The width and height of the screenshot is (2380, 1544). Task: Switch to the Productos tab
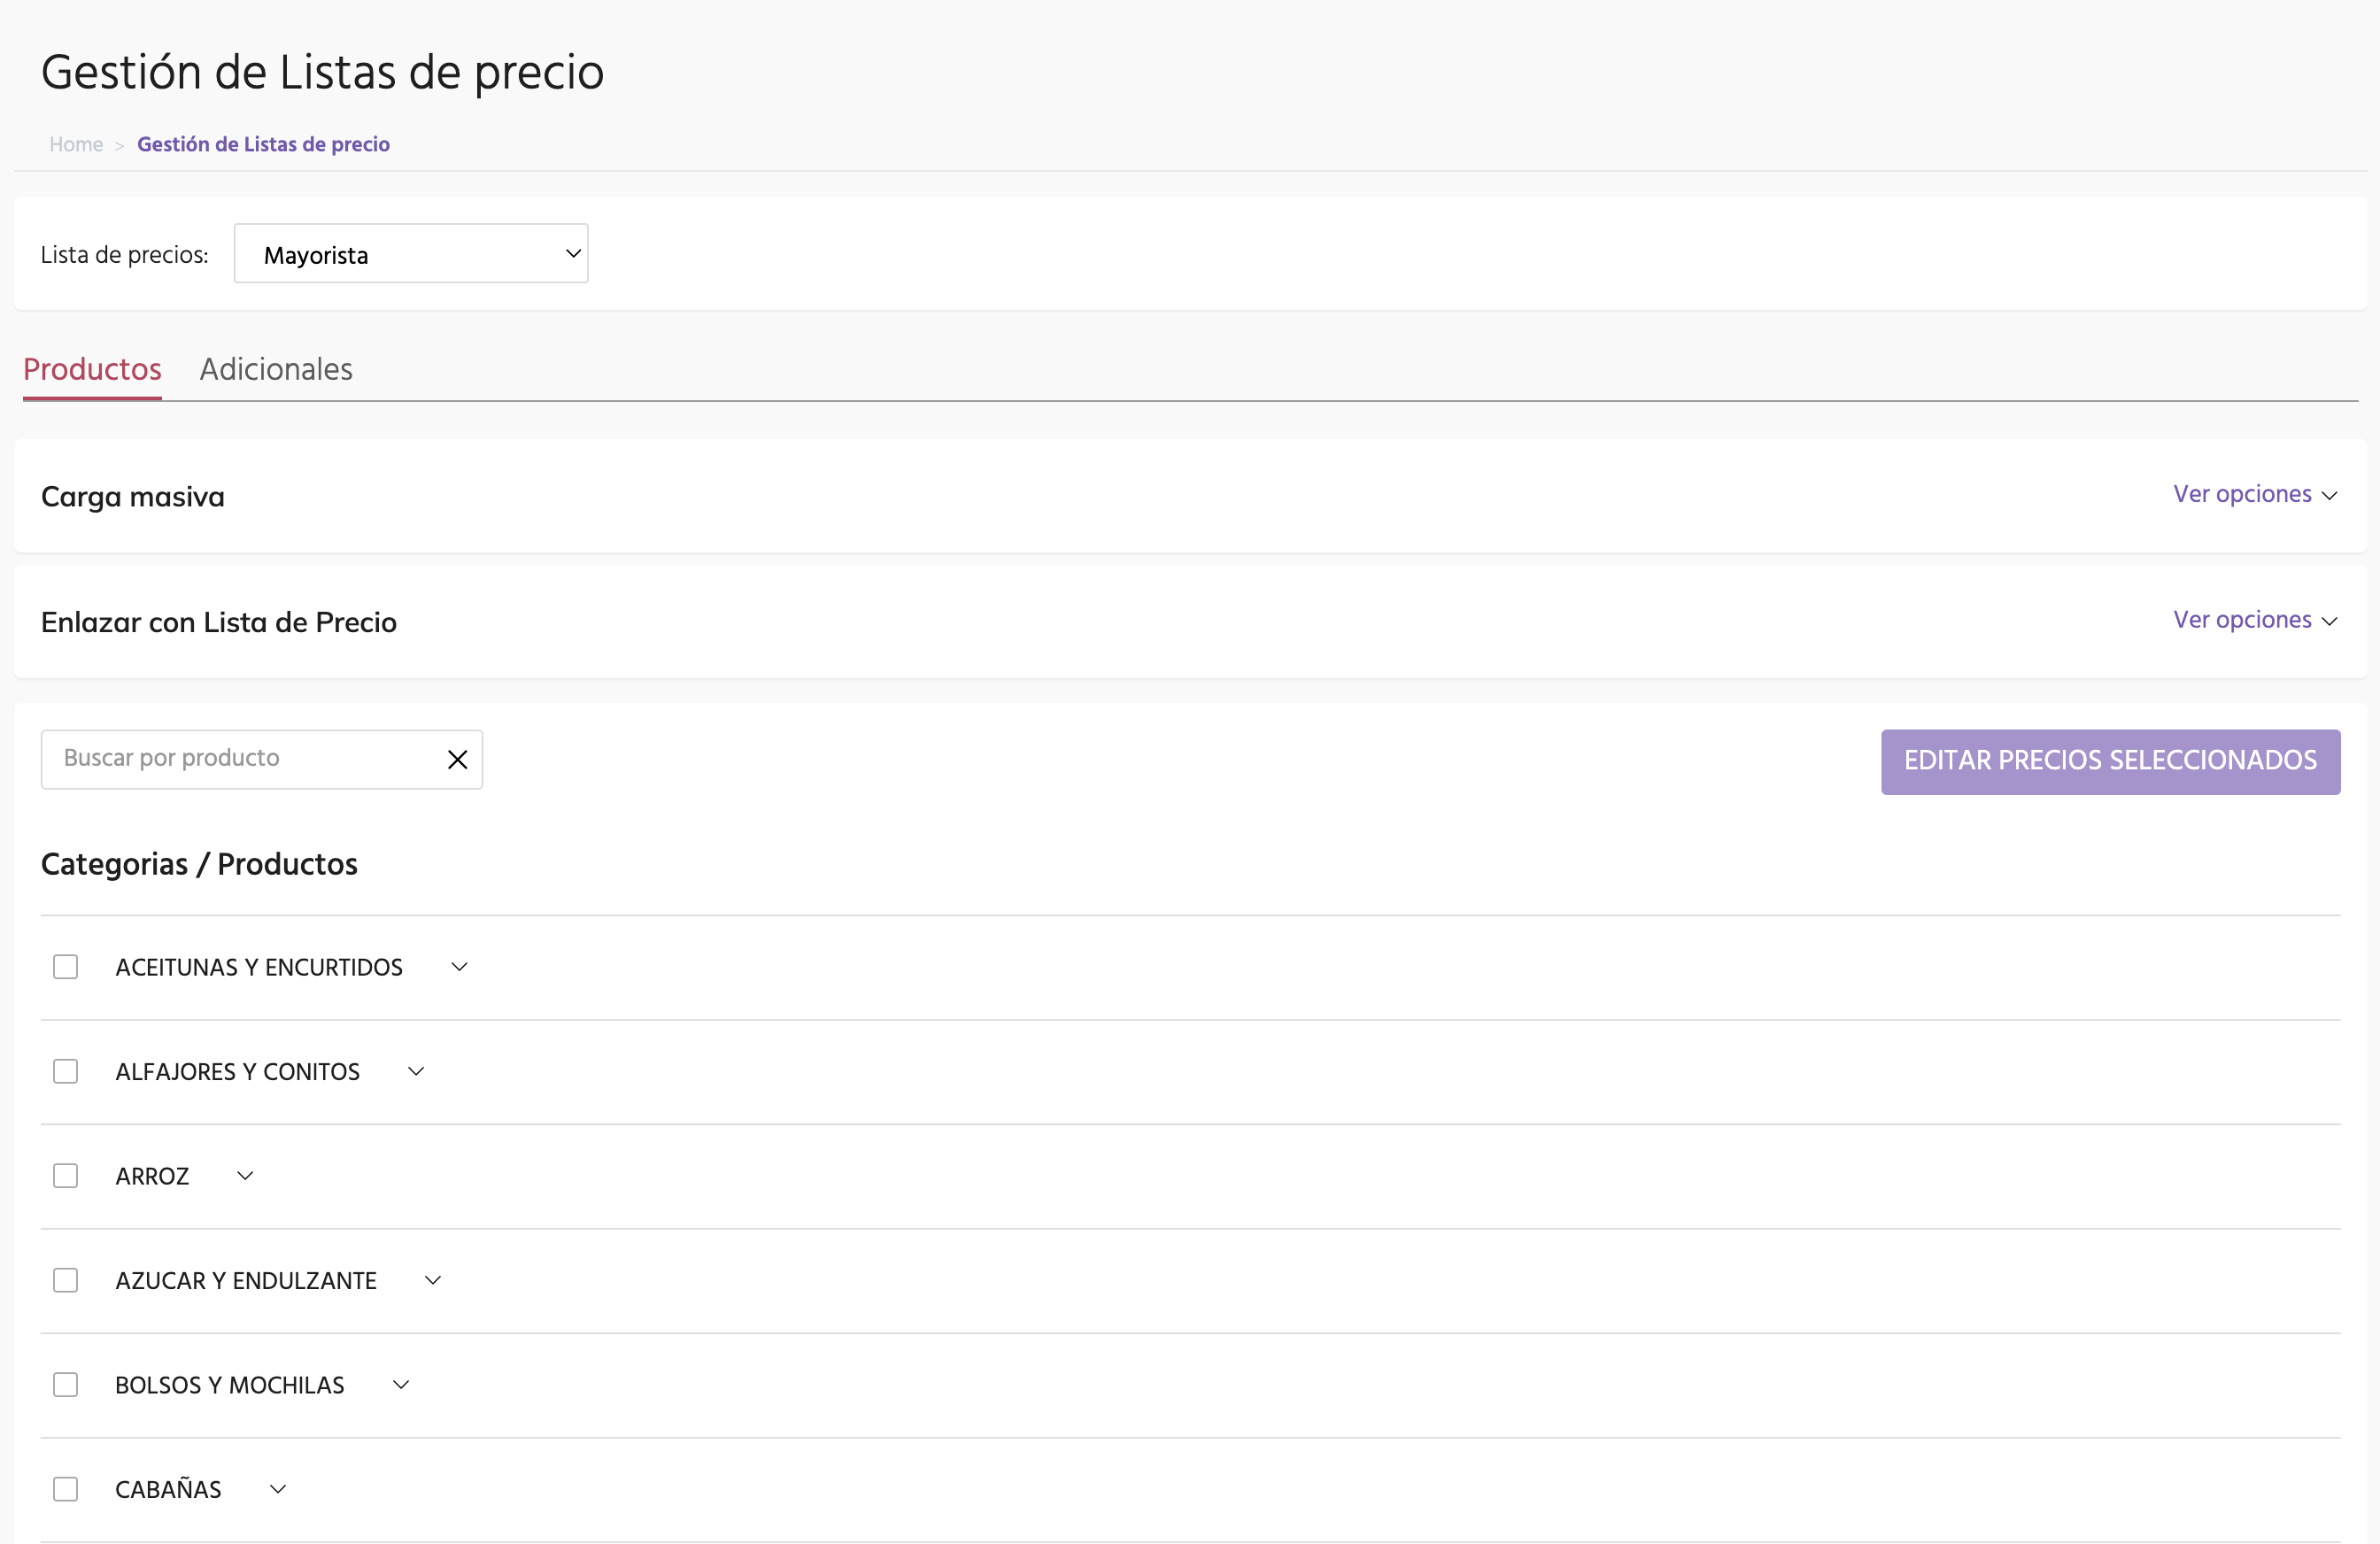(x=92, y=370)
